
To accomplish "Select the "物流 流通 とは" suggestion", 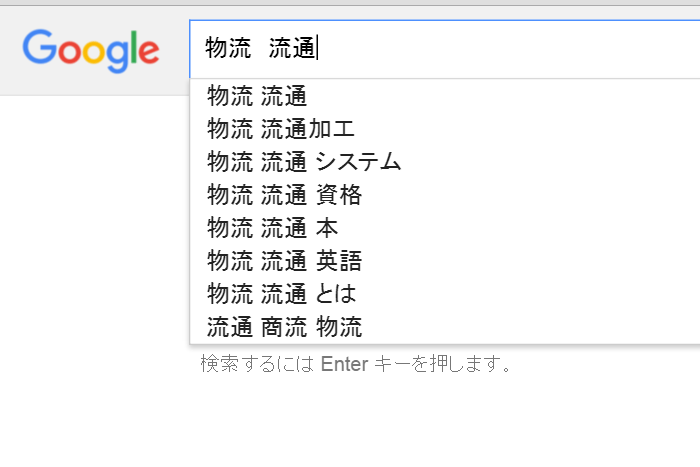I will (281, 294).
